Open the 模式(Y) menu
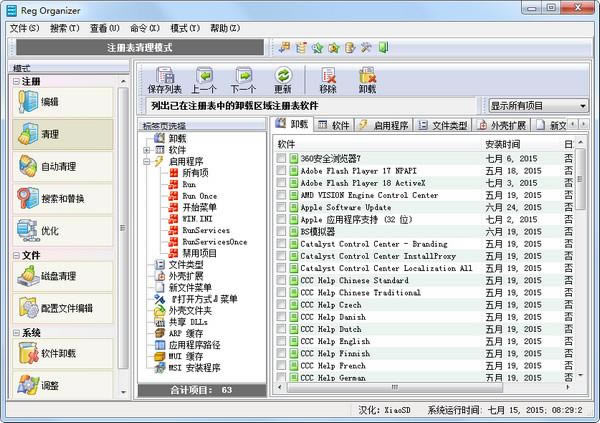600x423 pixels. coord(185,28)
